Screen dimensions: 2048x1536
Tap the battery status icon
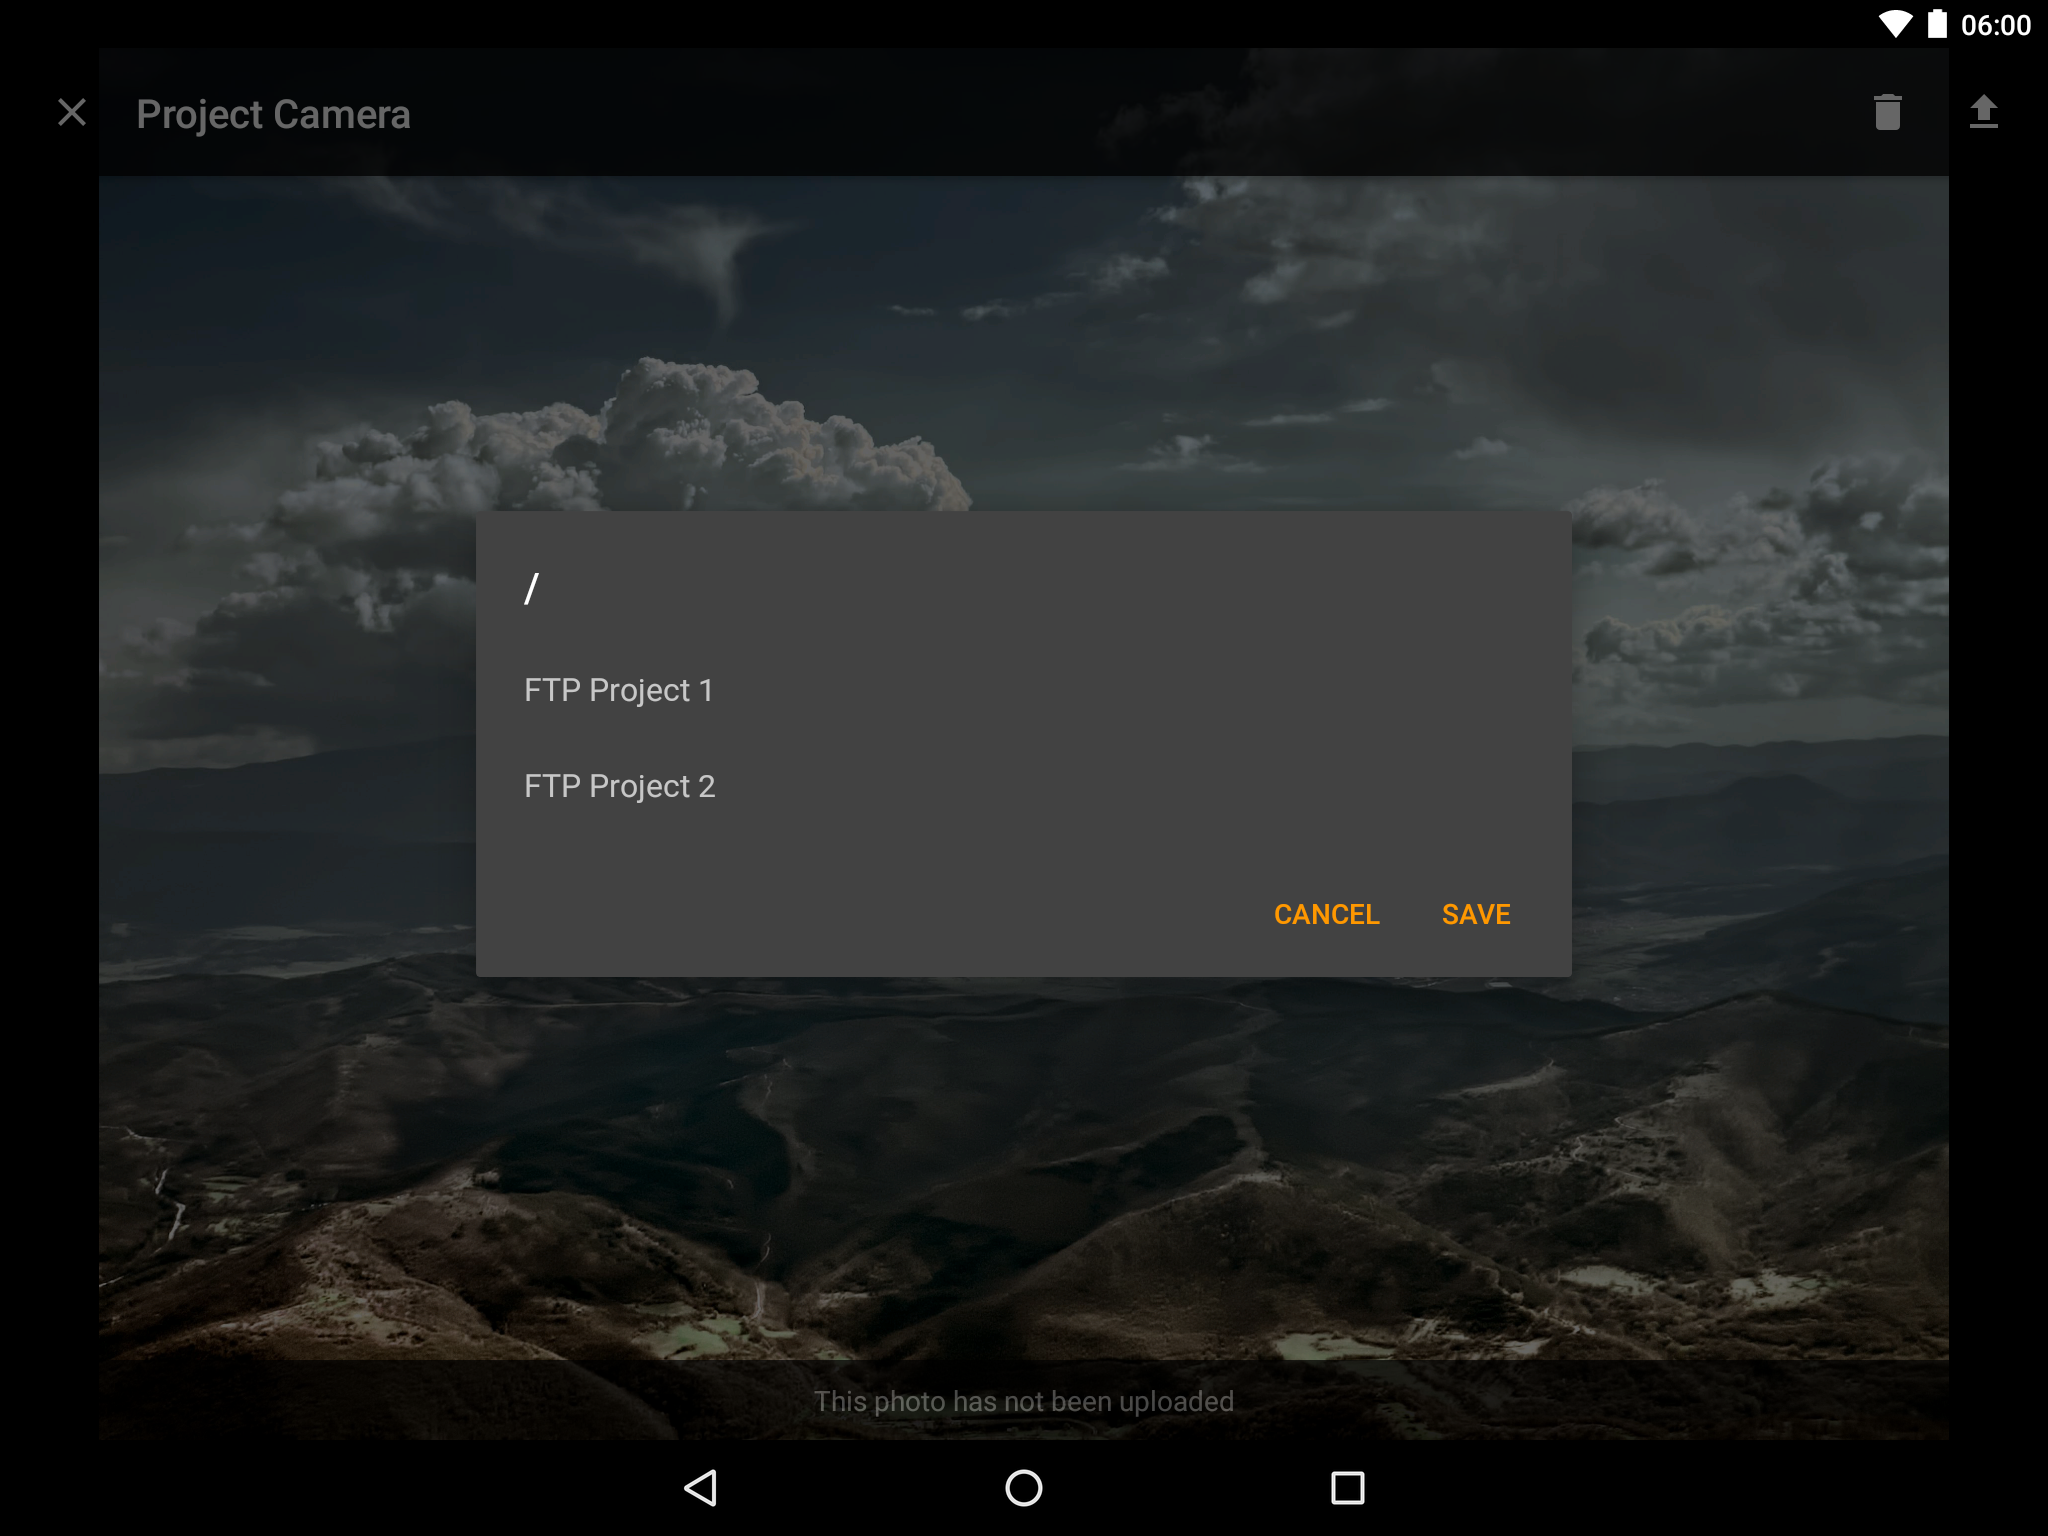[1937, 24]
